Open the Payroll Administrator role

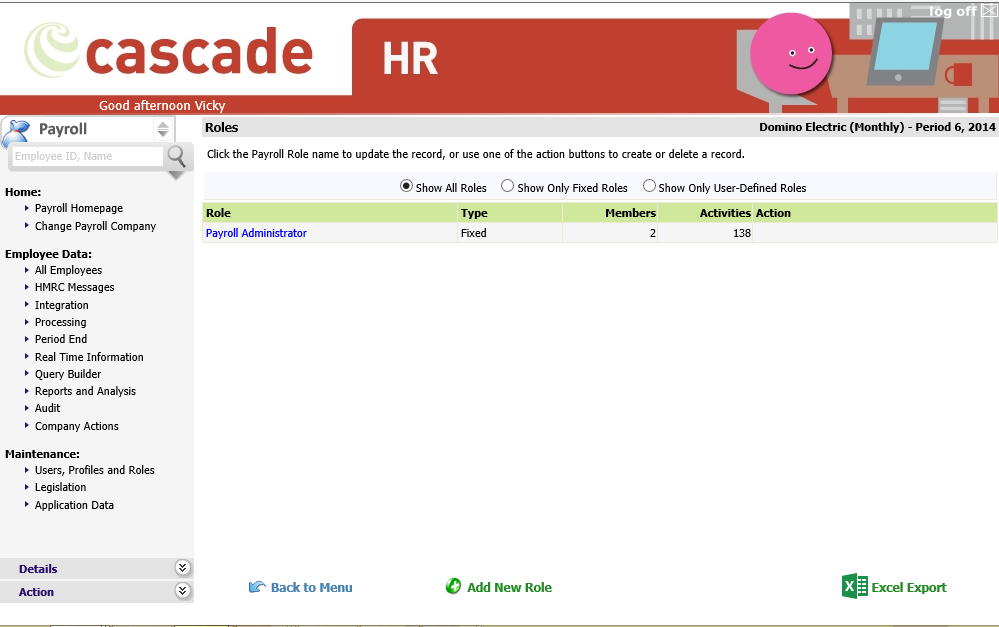(256, 233)
